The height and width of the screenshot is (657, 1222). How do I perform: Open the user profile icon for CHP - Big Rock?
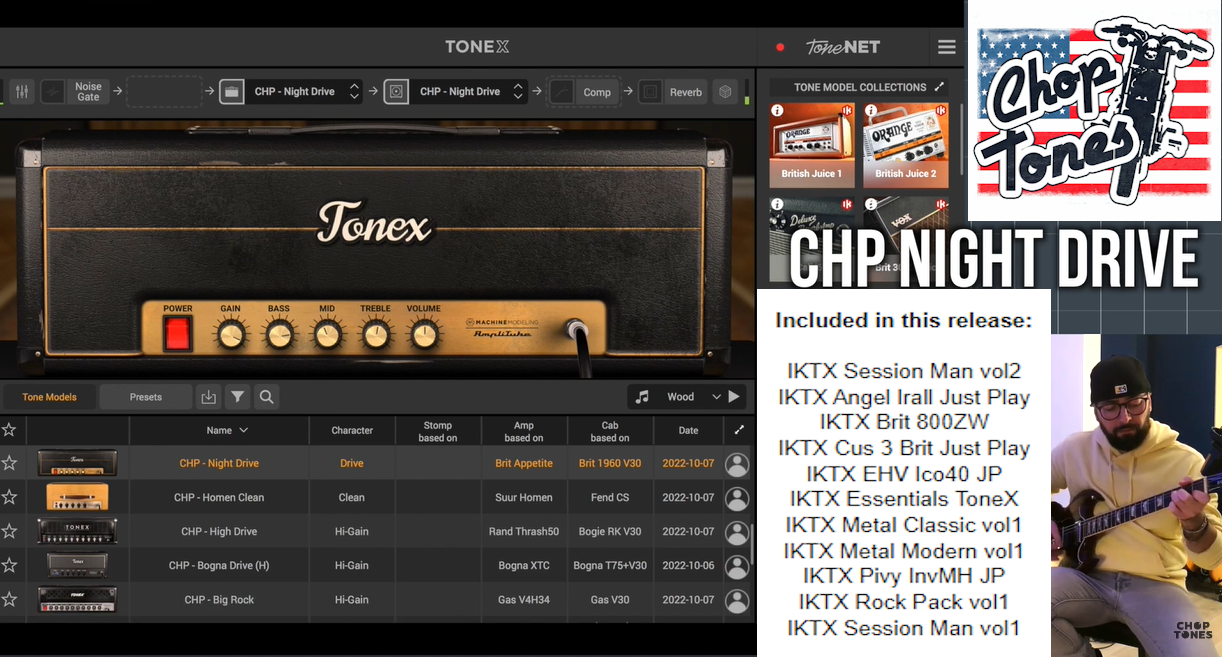737,600
